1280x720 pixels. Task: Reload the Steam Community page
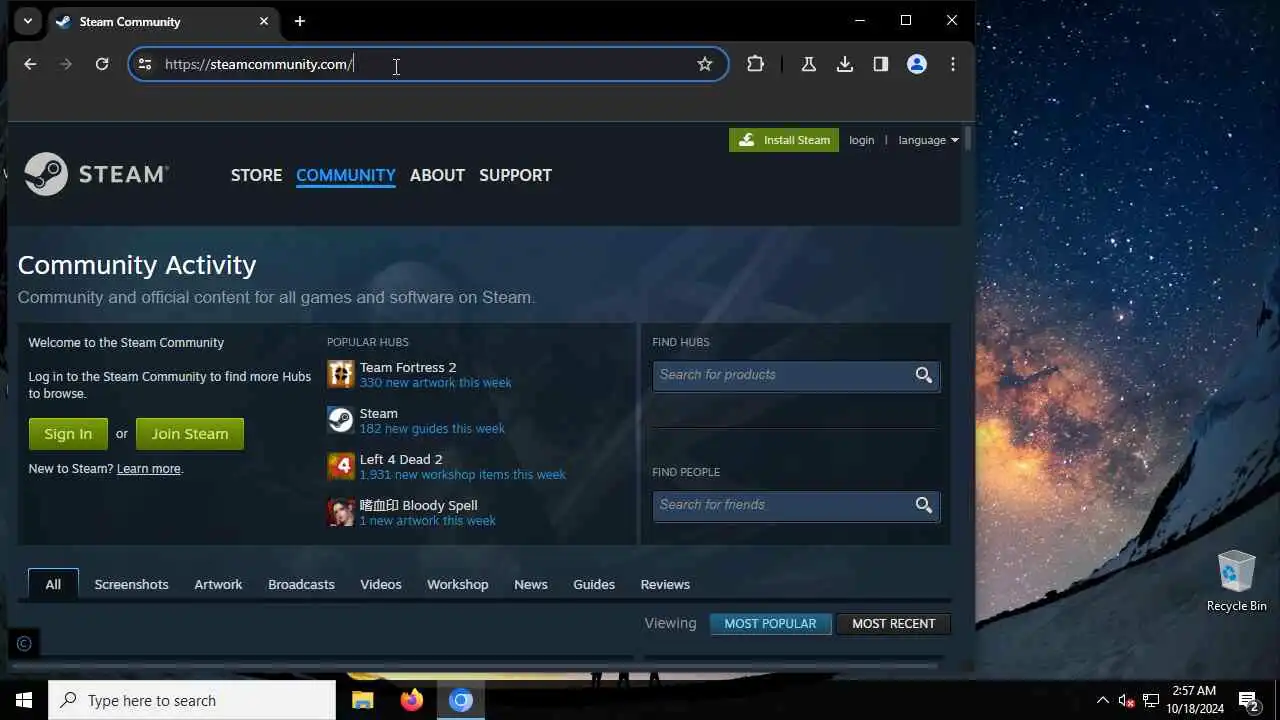[102, 64]
